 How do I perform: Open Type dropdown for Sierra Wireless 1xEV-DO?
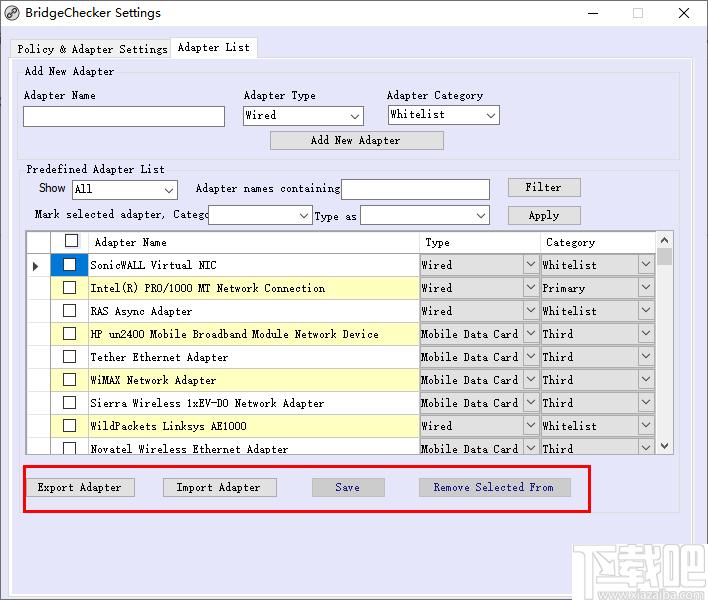[531, 402]
